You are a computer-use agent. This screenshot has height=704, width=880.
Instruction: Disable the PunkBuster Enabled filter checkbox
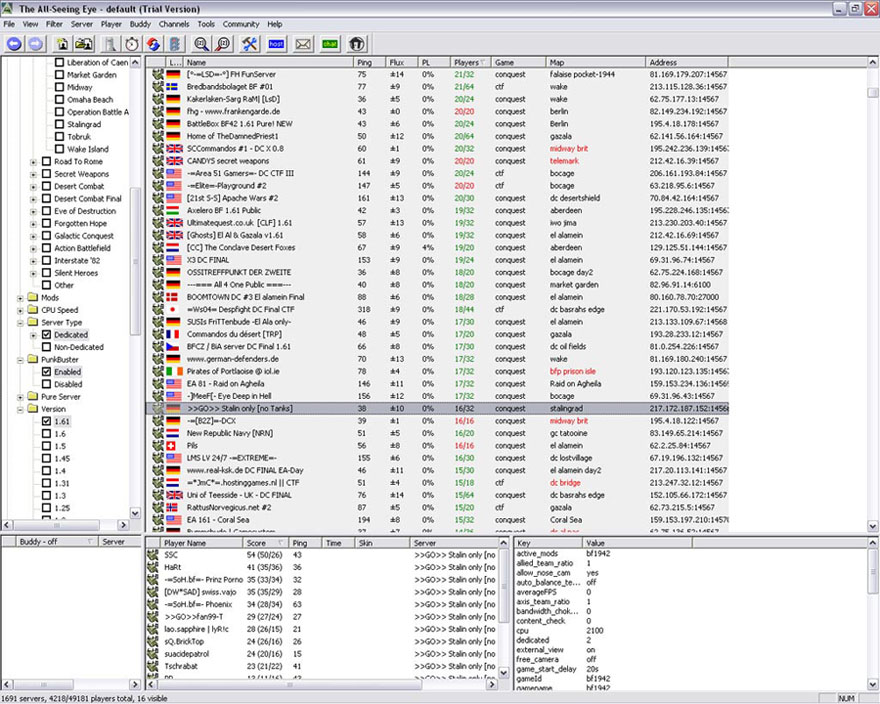46,372
